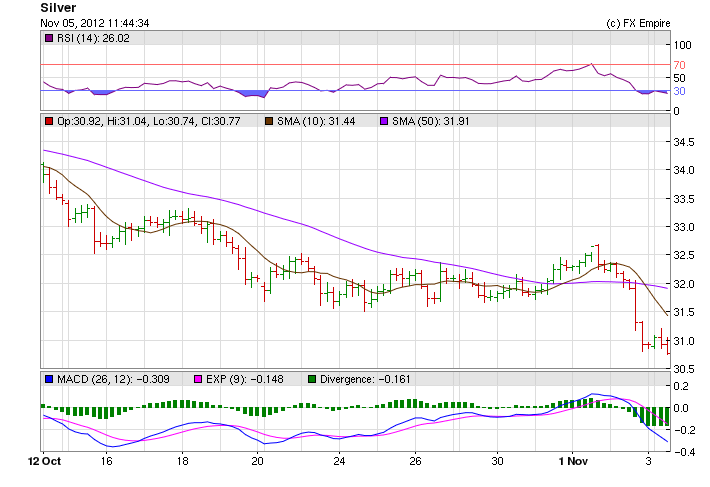Click the 50 RSI axis label

679,78
